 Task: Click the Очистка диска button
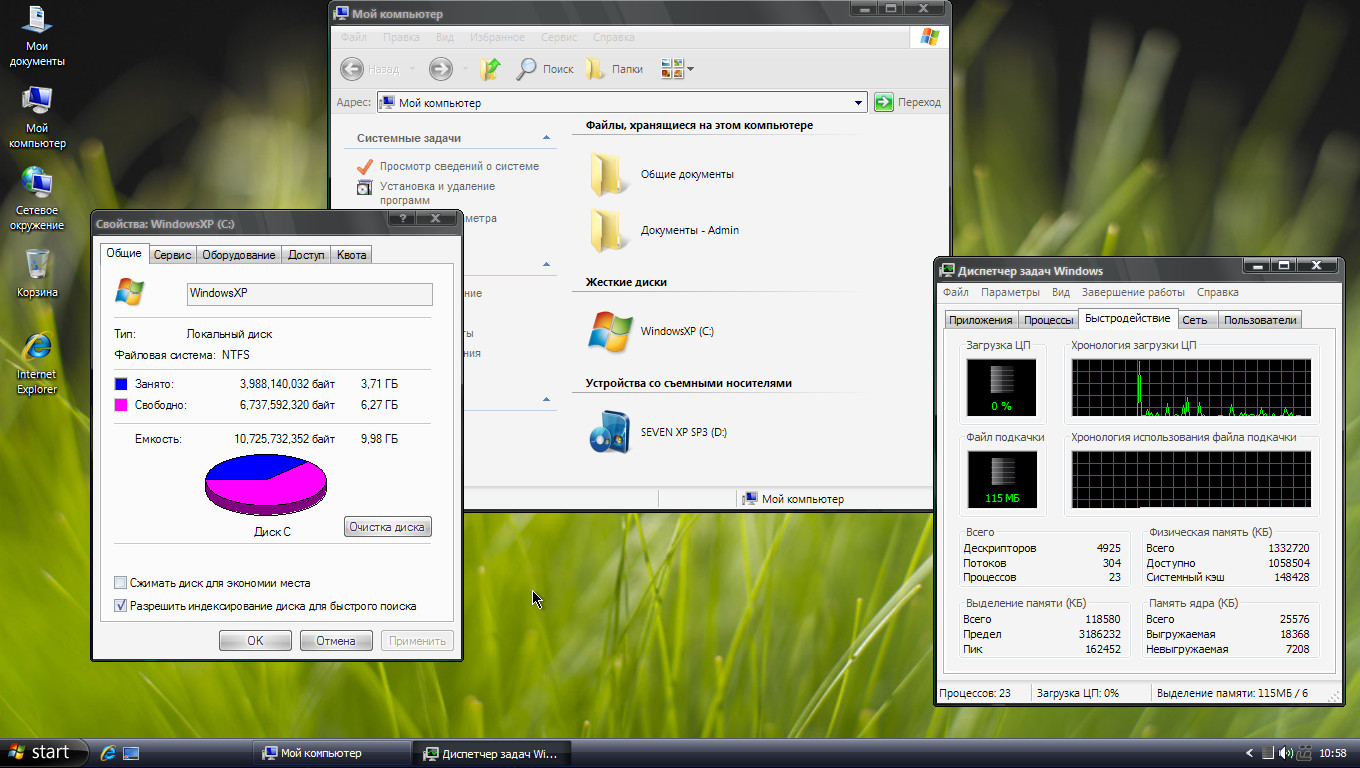[387, 526]
